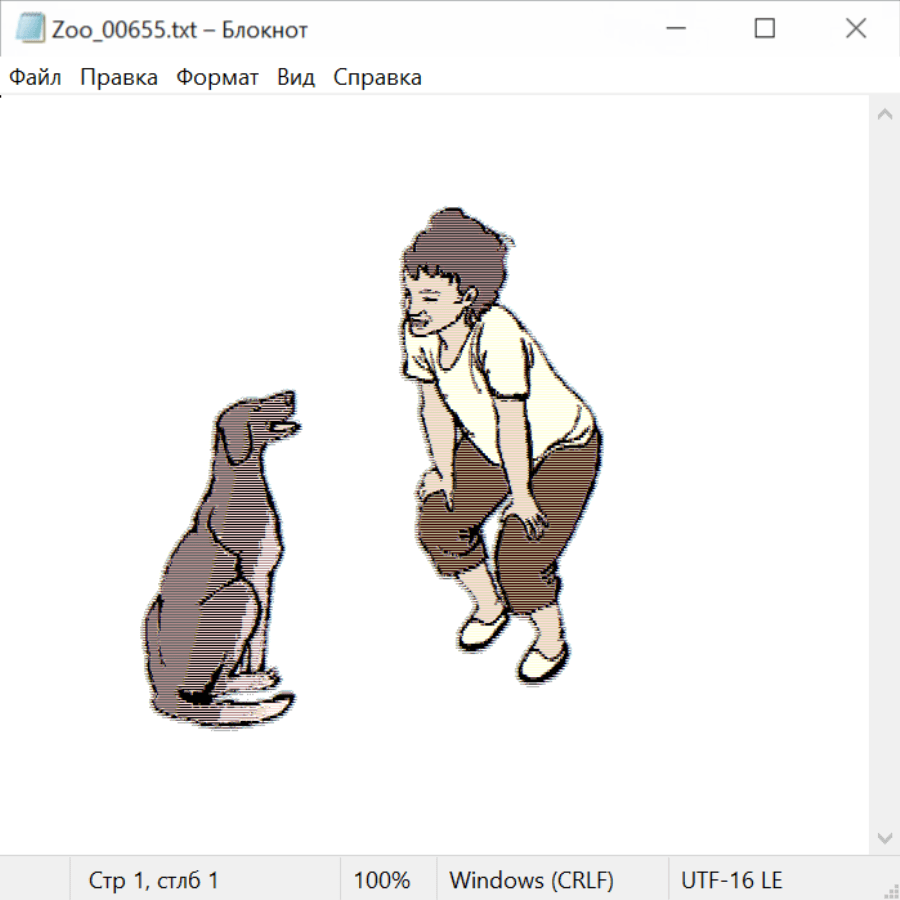Viewport: 900px width, 900px height.
Task: Click the UTF-16 LE encoding indicator
Action: click(731, 881)
